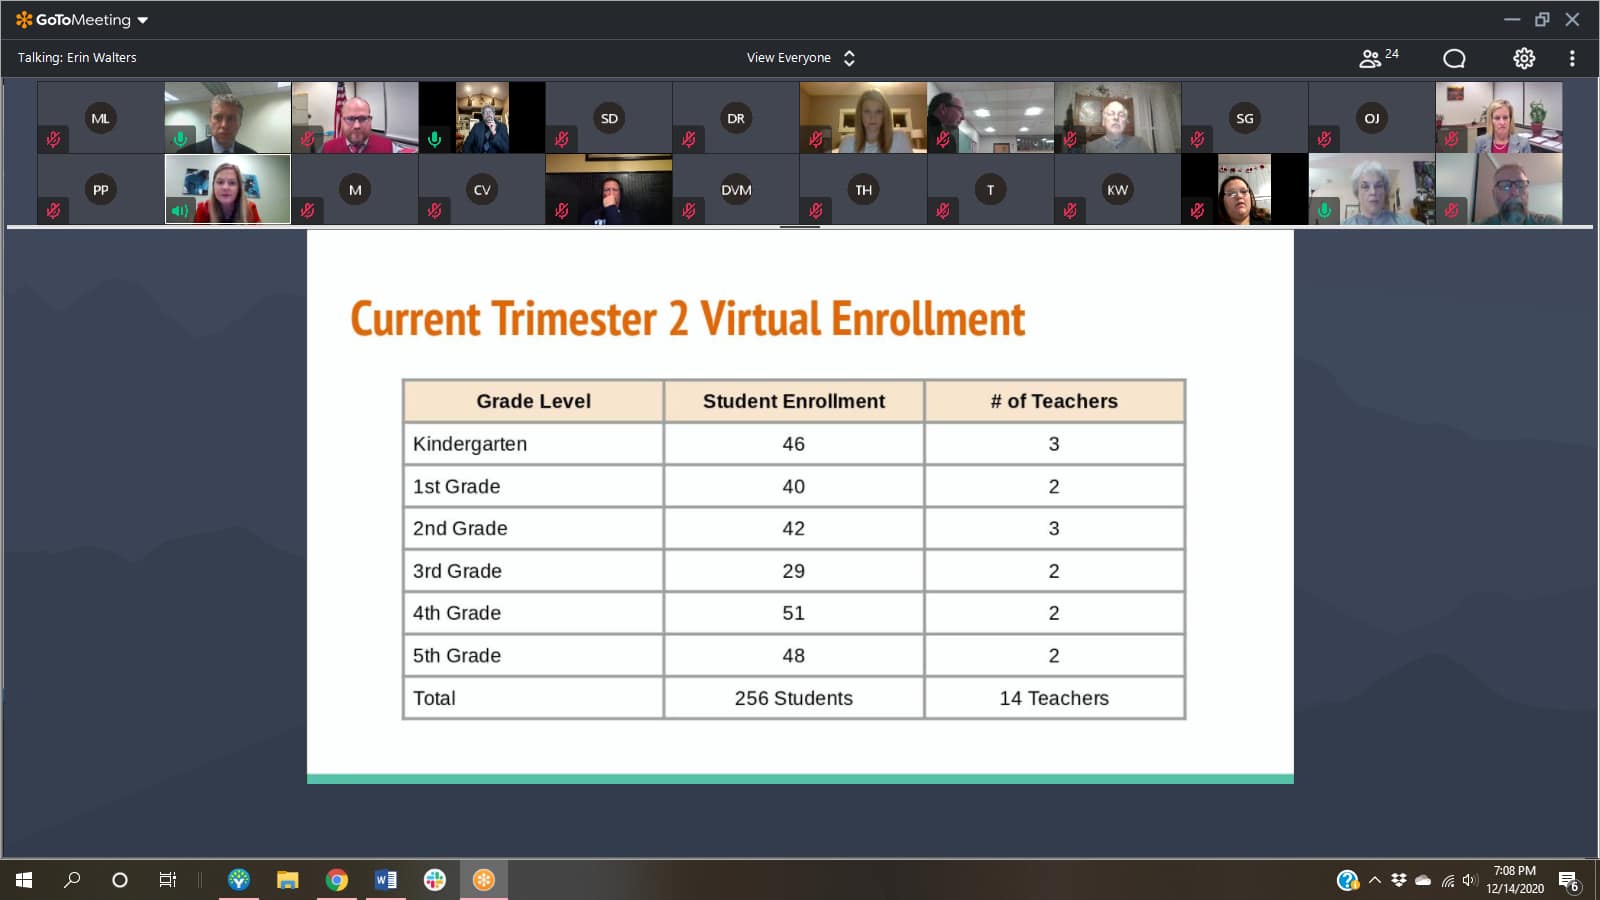Screen dimensions: 1600x900
Task: Open the attendees list showing 24
Action: pyautogui.click(x=1378, y=58)
